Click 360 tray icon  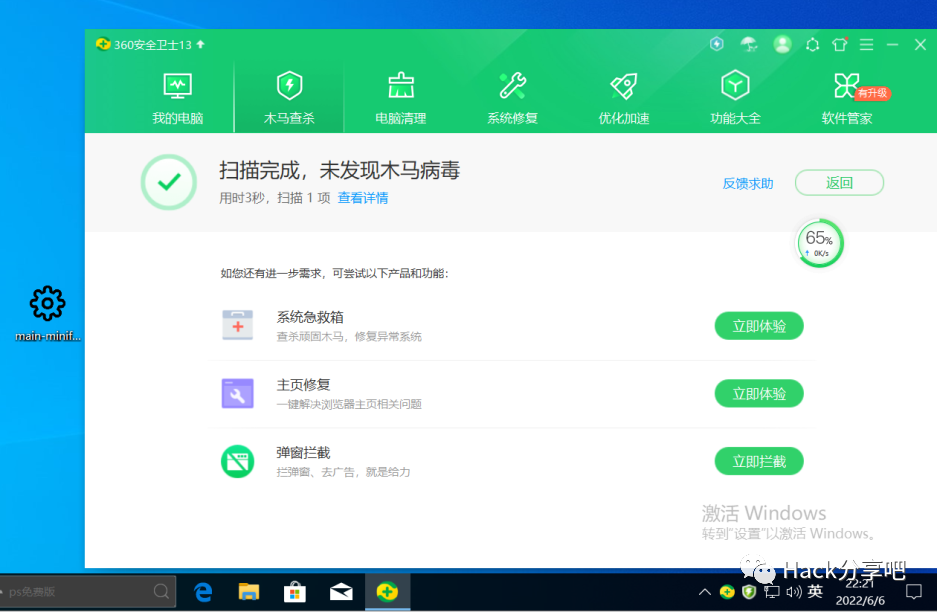click(x=727, y=592)
